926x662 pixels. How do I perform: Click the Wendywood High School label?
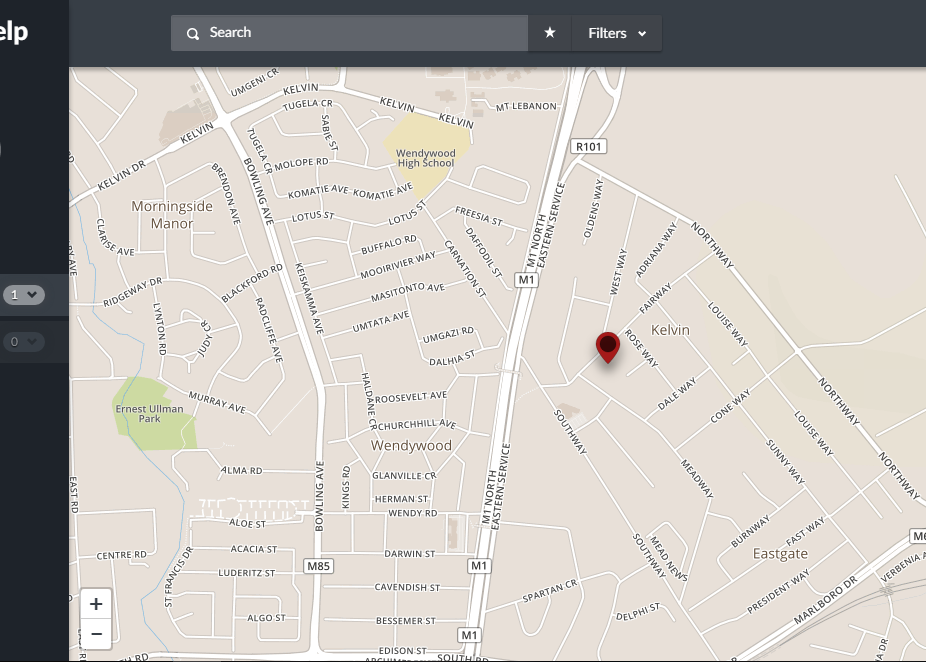(426, 158)
